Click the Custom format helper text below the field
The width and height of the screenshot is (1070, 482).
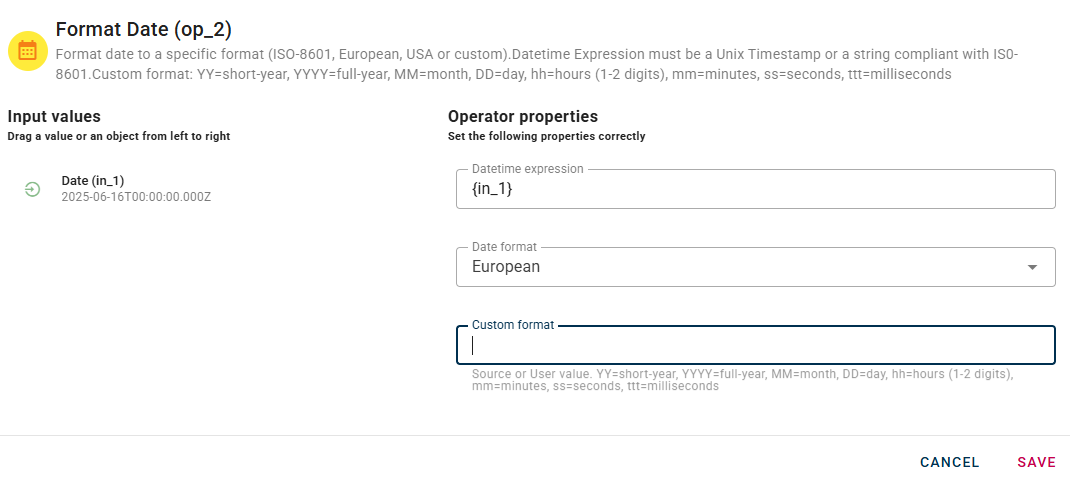[742, 380]
